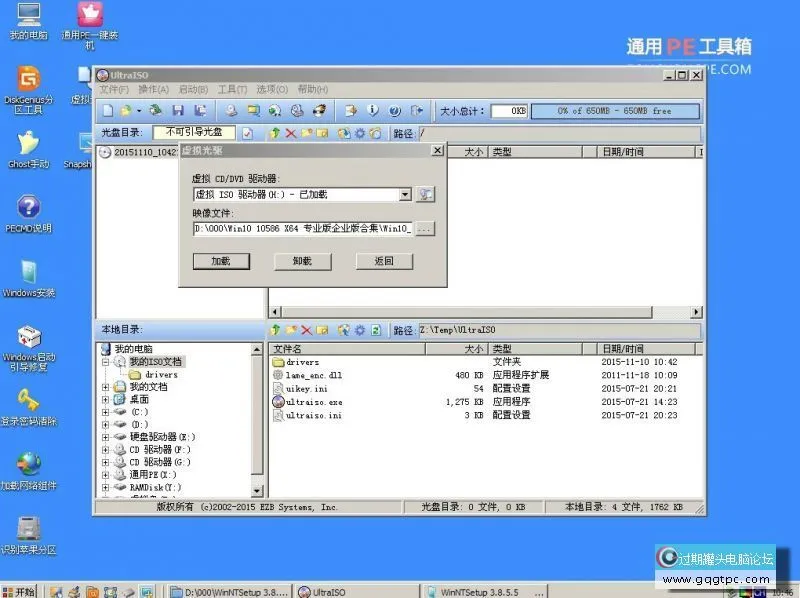Viewport: 800px width, 598px height.
Task: Click the Save toolbar icon in UltraISO
Action: click(x=176, y=112)
